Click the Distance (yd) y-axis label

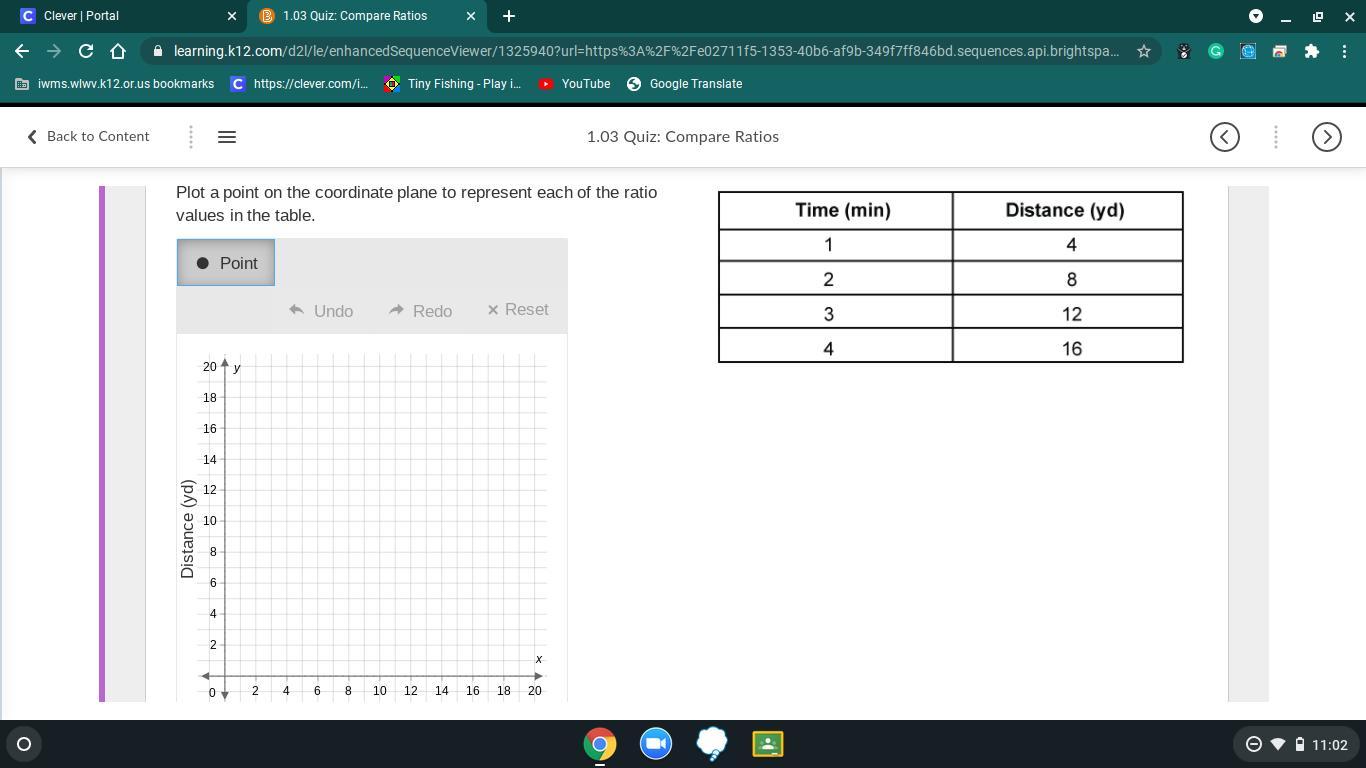[187, 529]
